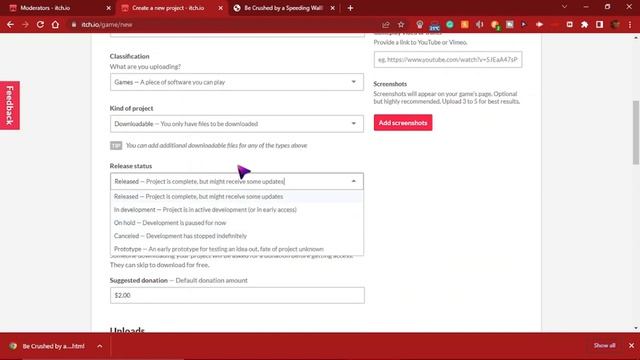The image size is (640, 360).
Task: Click the Suggested donation input field
Action: tap(237, 295)
